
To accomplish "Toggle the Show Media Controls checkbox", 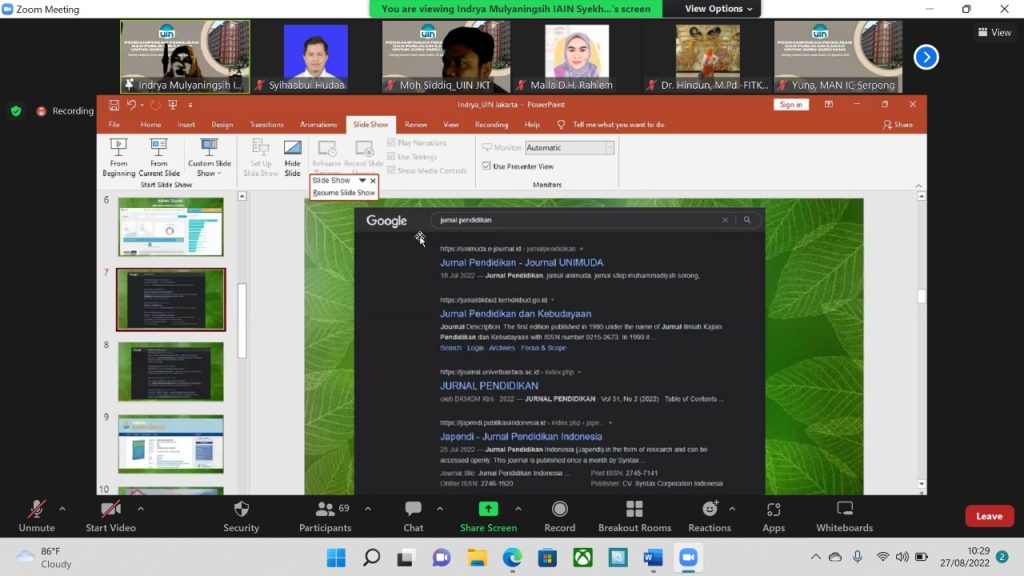I will (391, 171).
